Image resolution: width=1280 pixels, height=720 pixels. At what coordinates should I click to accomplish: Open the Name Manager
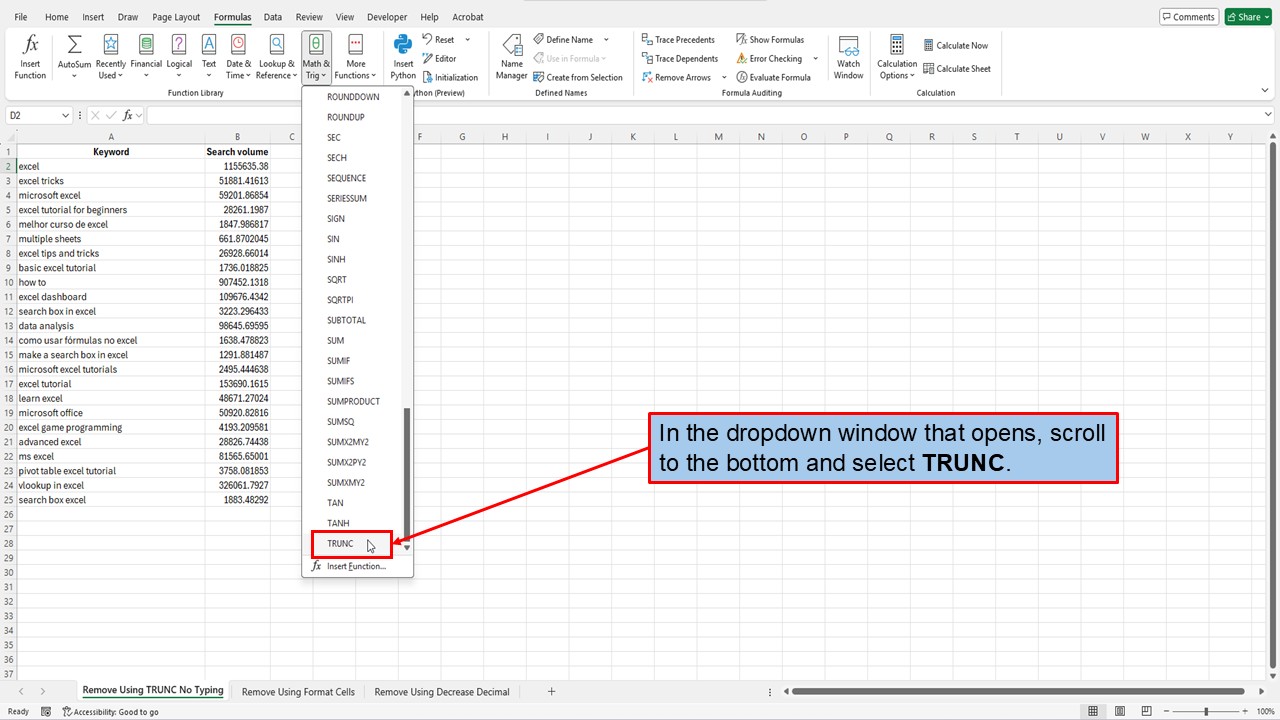[511, 57]
